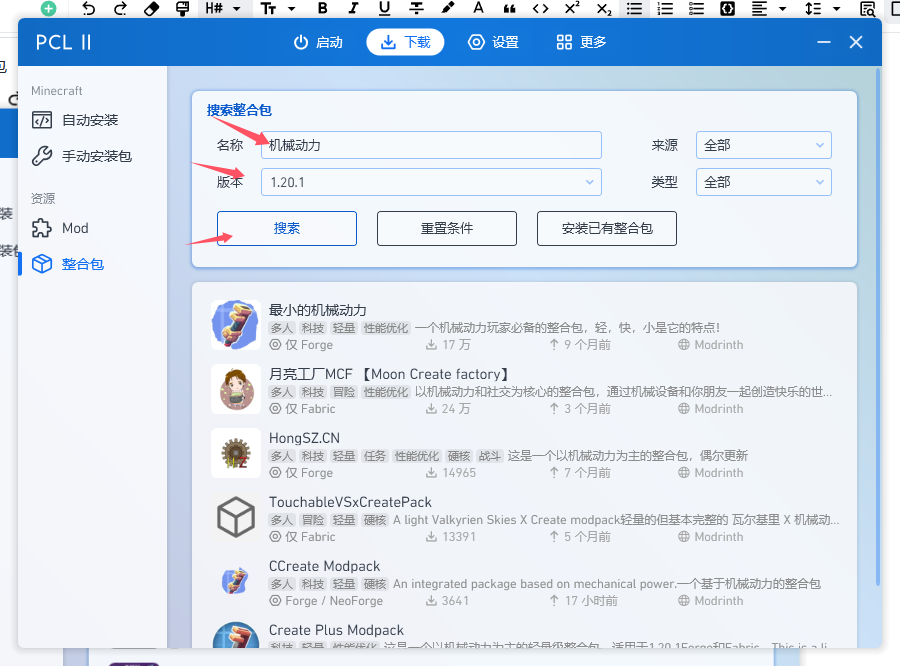900x666 pixels.
Task: Open the Mod resource page in sidebar
Action: click(x=75, y=228)
